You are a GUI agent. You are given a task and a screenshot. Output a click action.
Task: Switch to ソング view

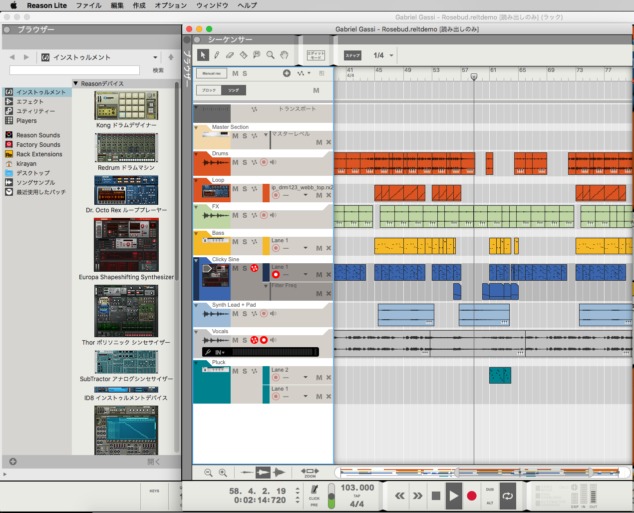[x=233, y=90]
